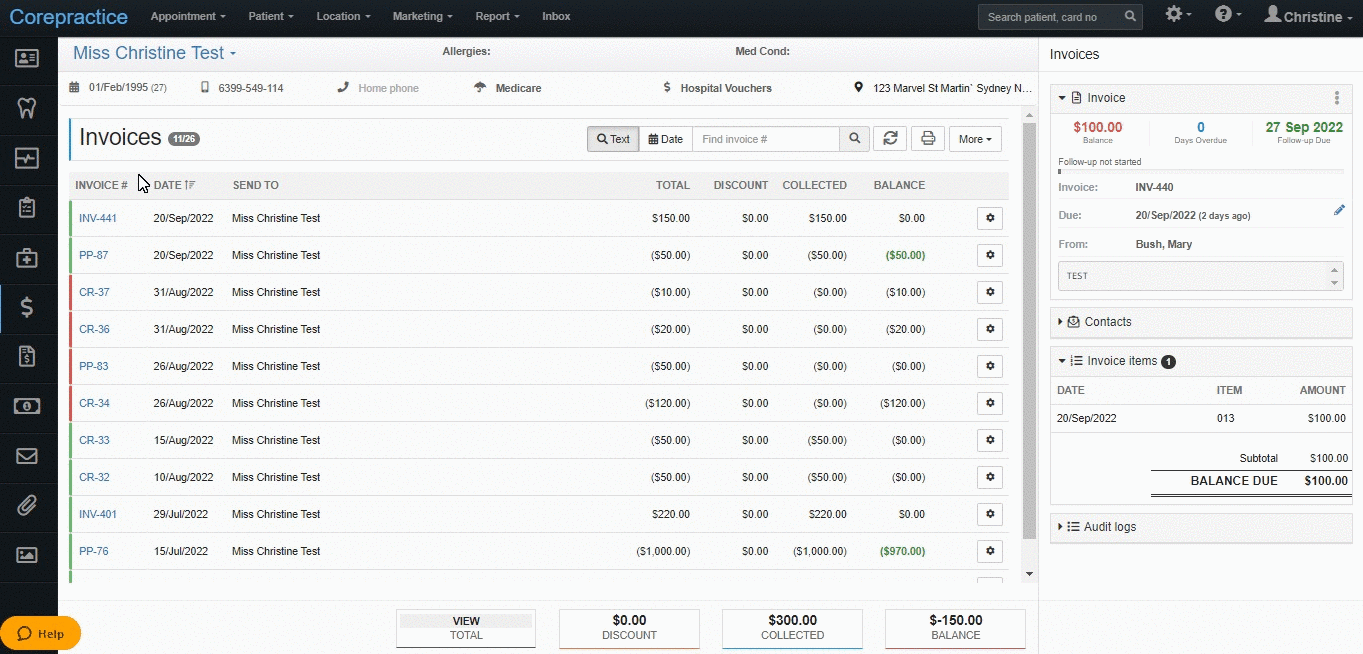Open invoice PP-87 link

pos(94,255)
